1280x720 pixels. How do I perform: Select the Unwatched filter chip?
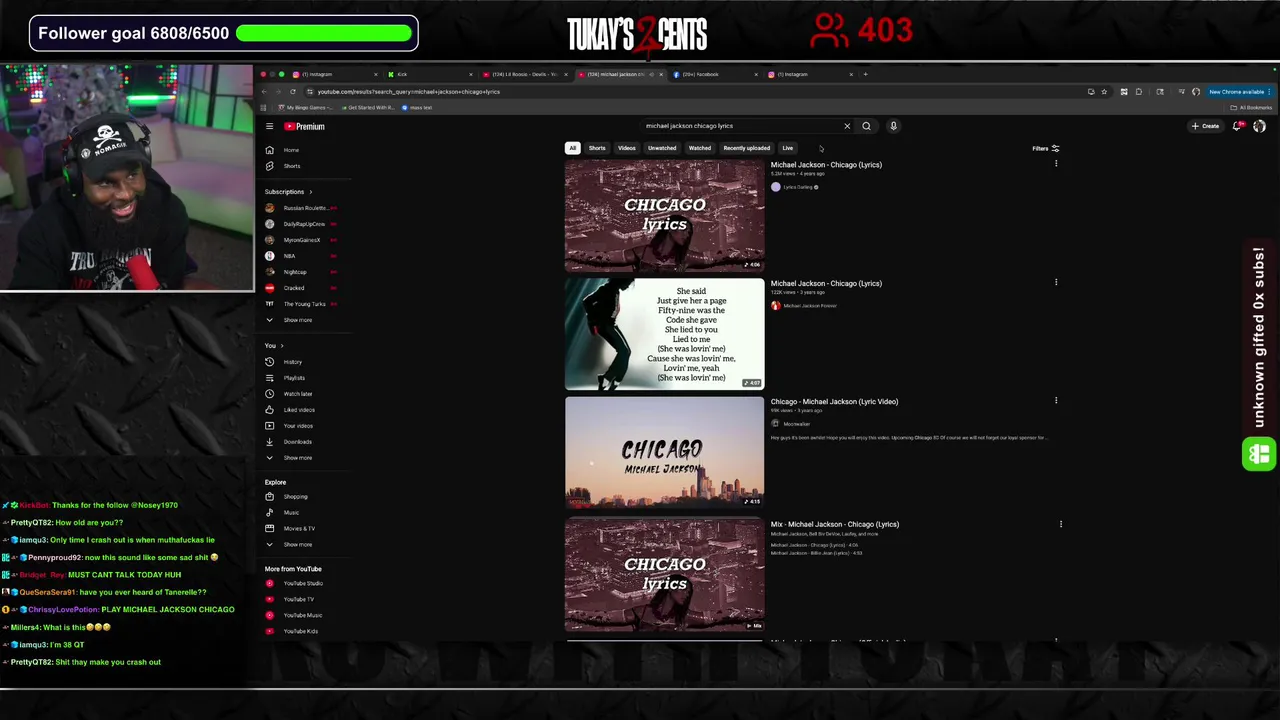point(662,148)
